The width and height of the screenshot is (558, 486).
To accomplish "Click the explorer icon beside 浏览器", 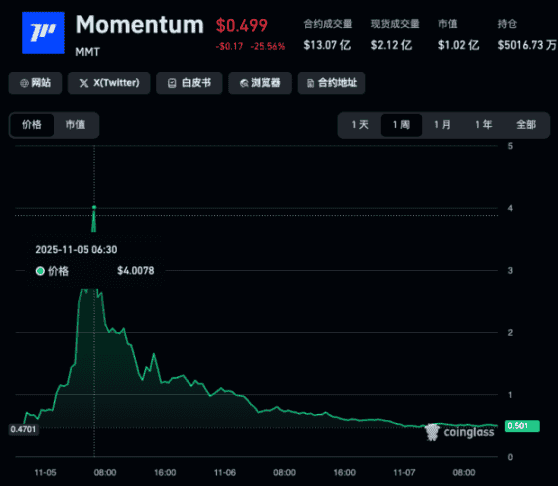I will (x=244, y=83).
